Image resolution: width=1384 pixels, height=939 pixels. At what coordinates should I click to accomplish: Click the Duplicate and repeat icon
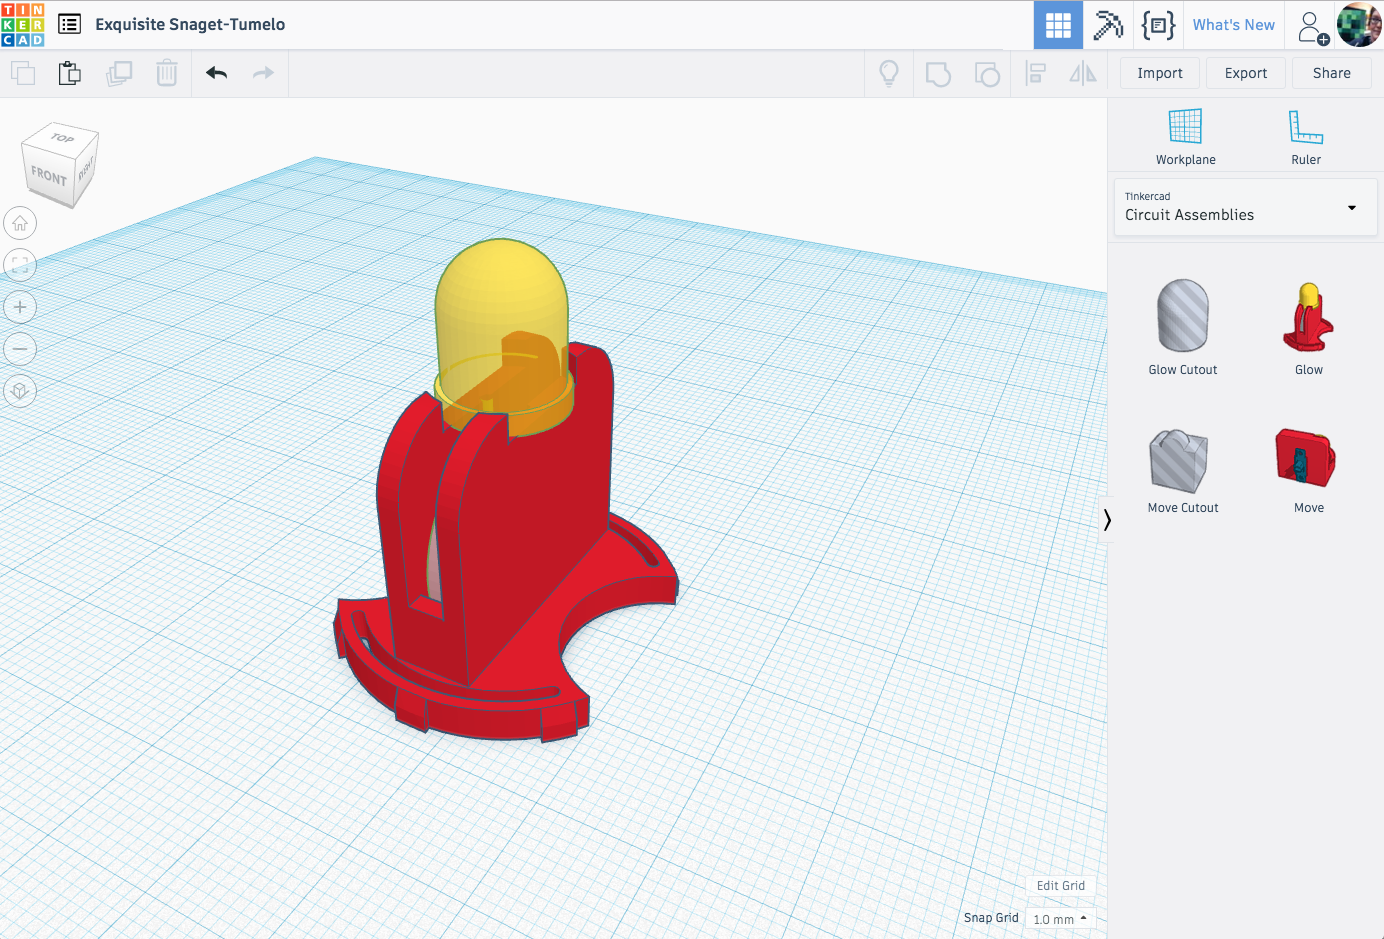click(x=119, y=73)
